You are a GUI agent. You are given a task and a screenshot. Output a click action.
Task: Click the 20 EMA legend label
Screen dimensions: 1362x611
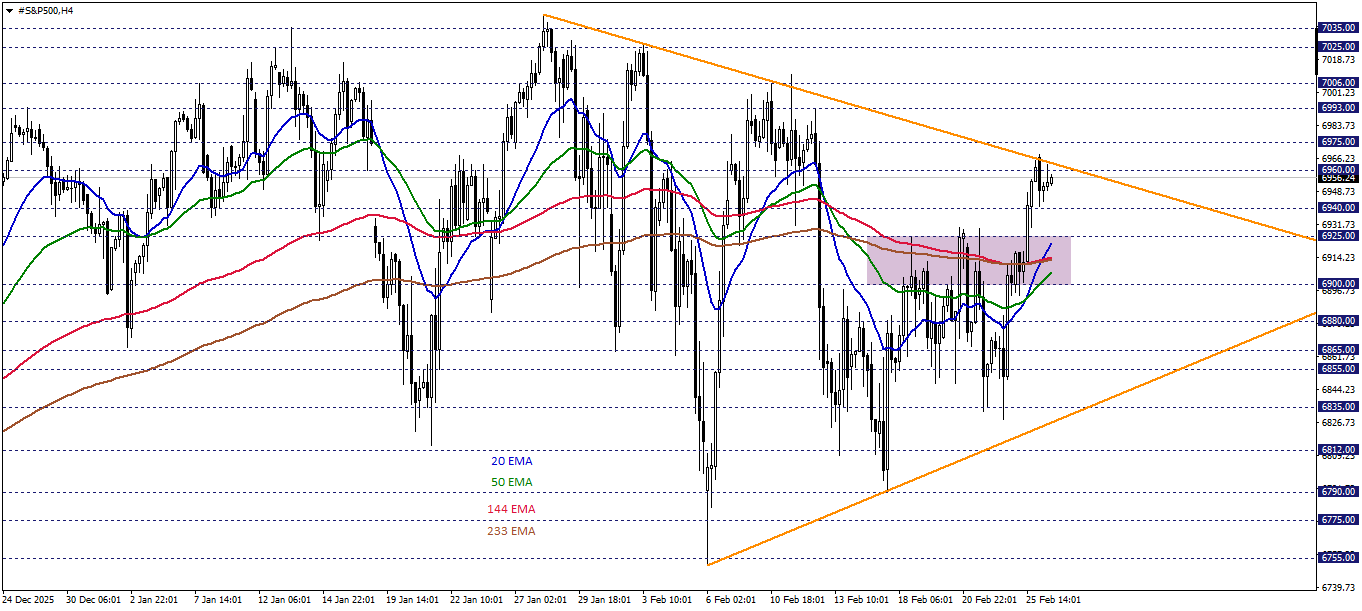(x=510, y=461)
